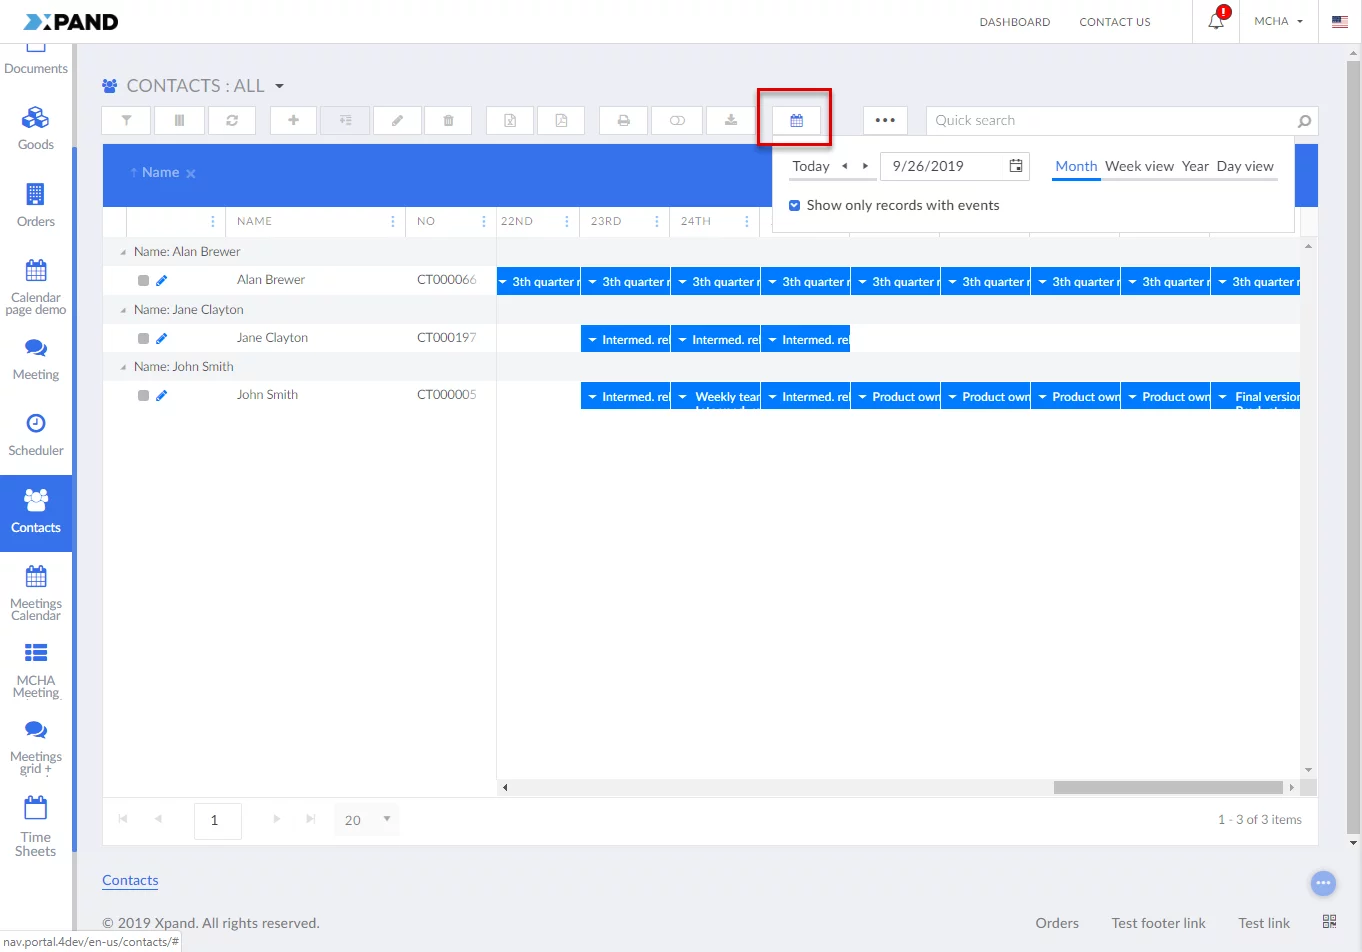
Task: Check the John Smith row checkbox
Action: (x=143, y=396)
